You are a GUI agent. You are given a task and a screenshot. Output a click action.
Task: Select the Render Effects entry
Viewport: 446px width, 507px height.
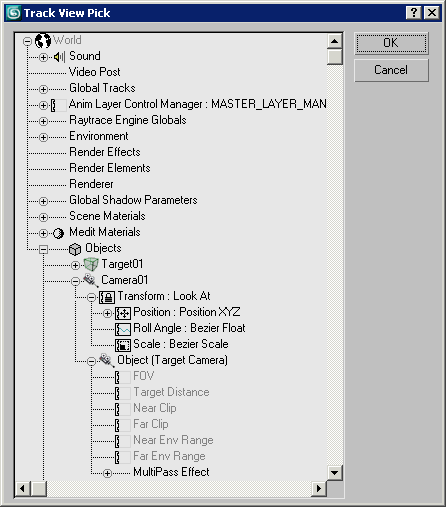click(105, 152)
